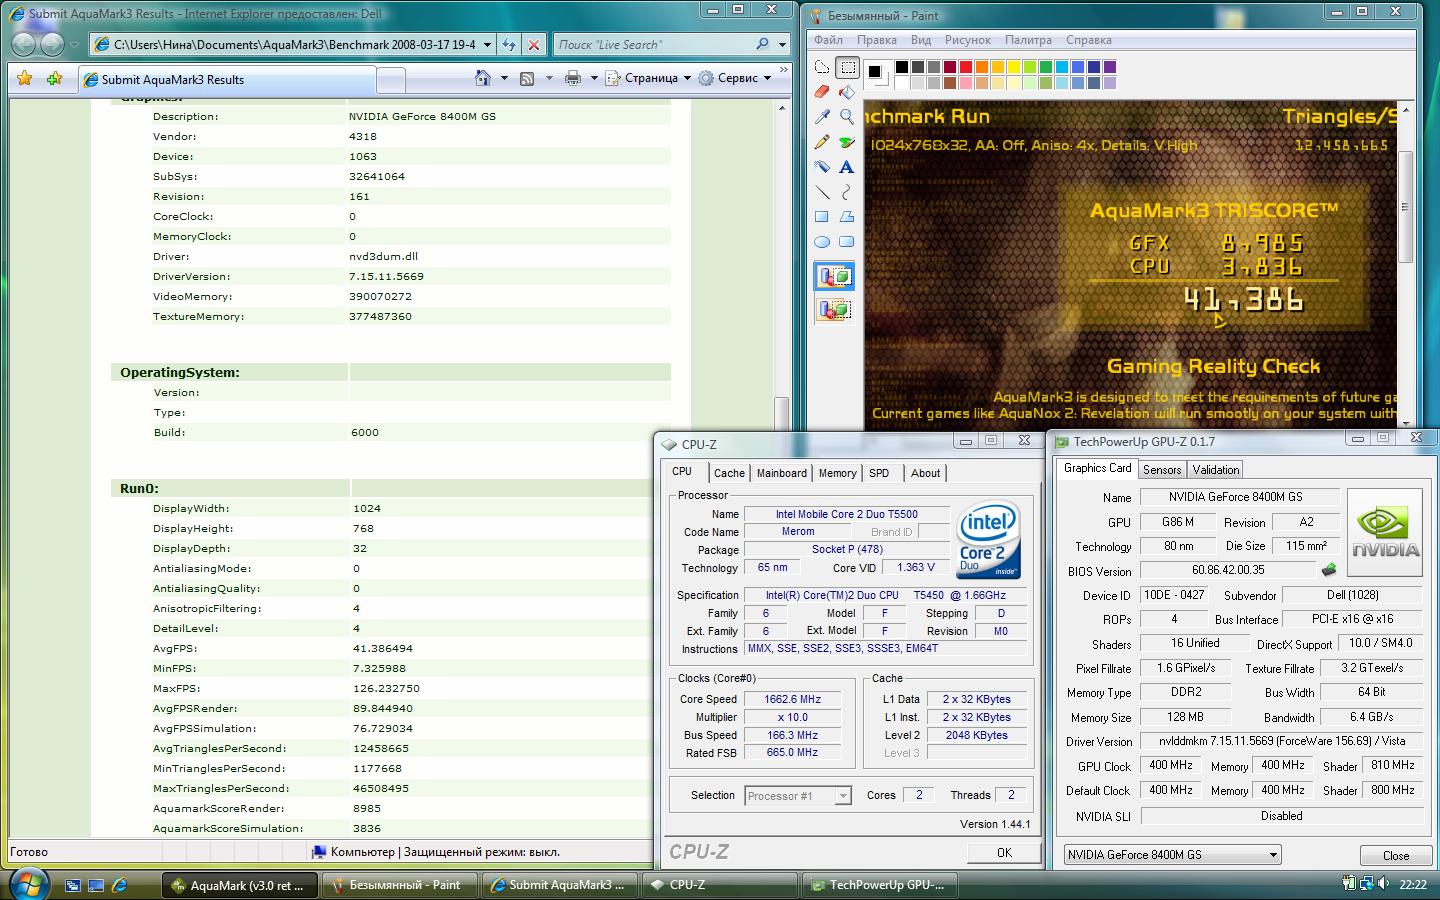Choose the Rectangle shape tool
Image resolution: width=1440 pixels, height=900 pixels.
822,217
